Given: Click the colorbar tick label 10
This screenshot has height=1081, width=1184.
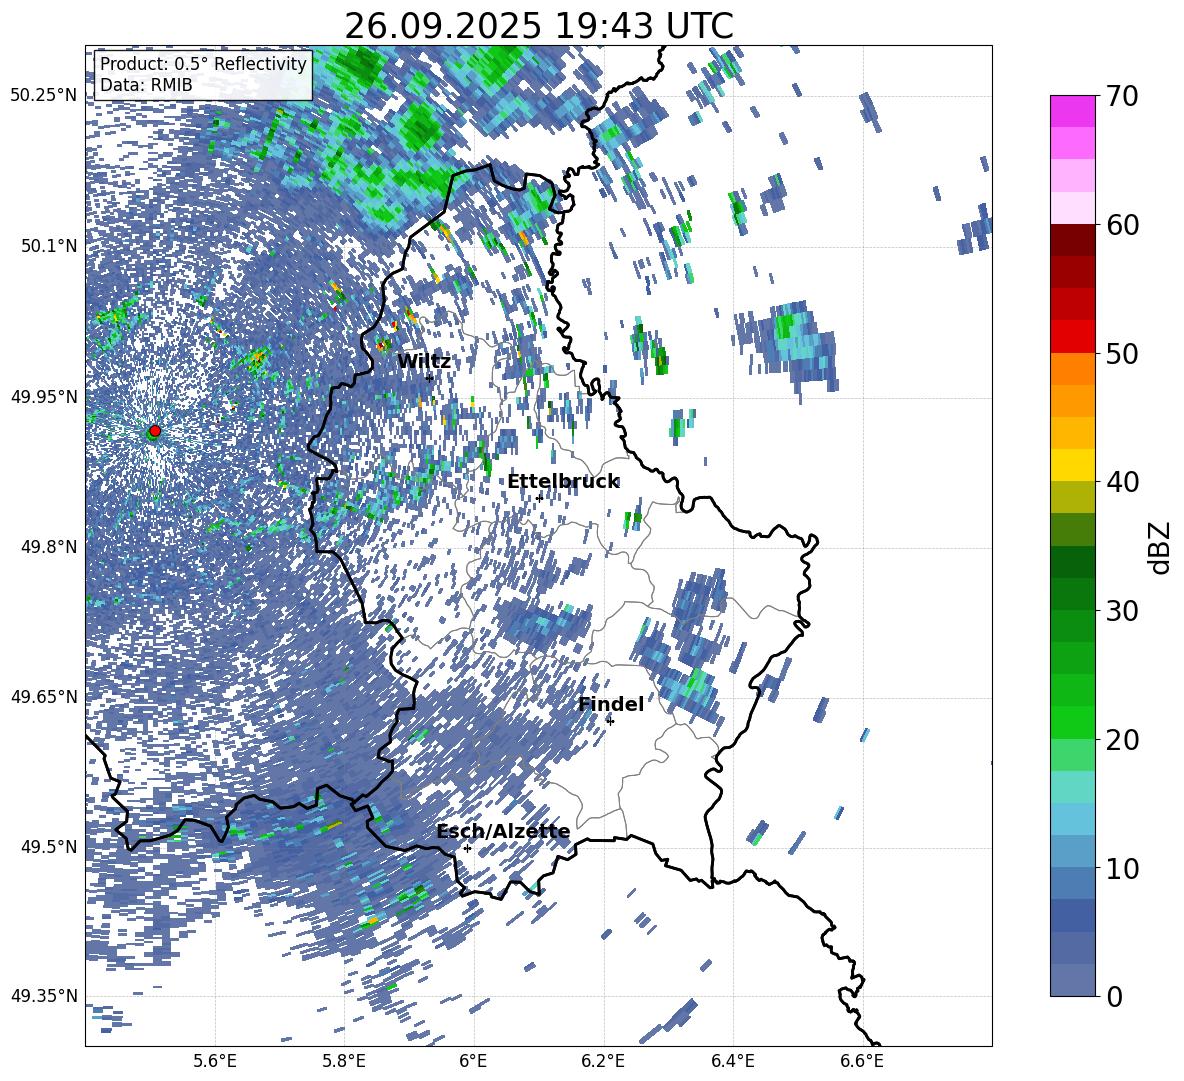Looking at the screenshot, I should [1123, 868].
